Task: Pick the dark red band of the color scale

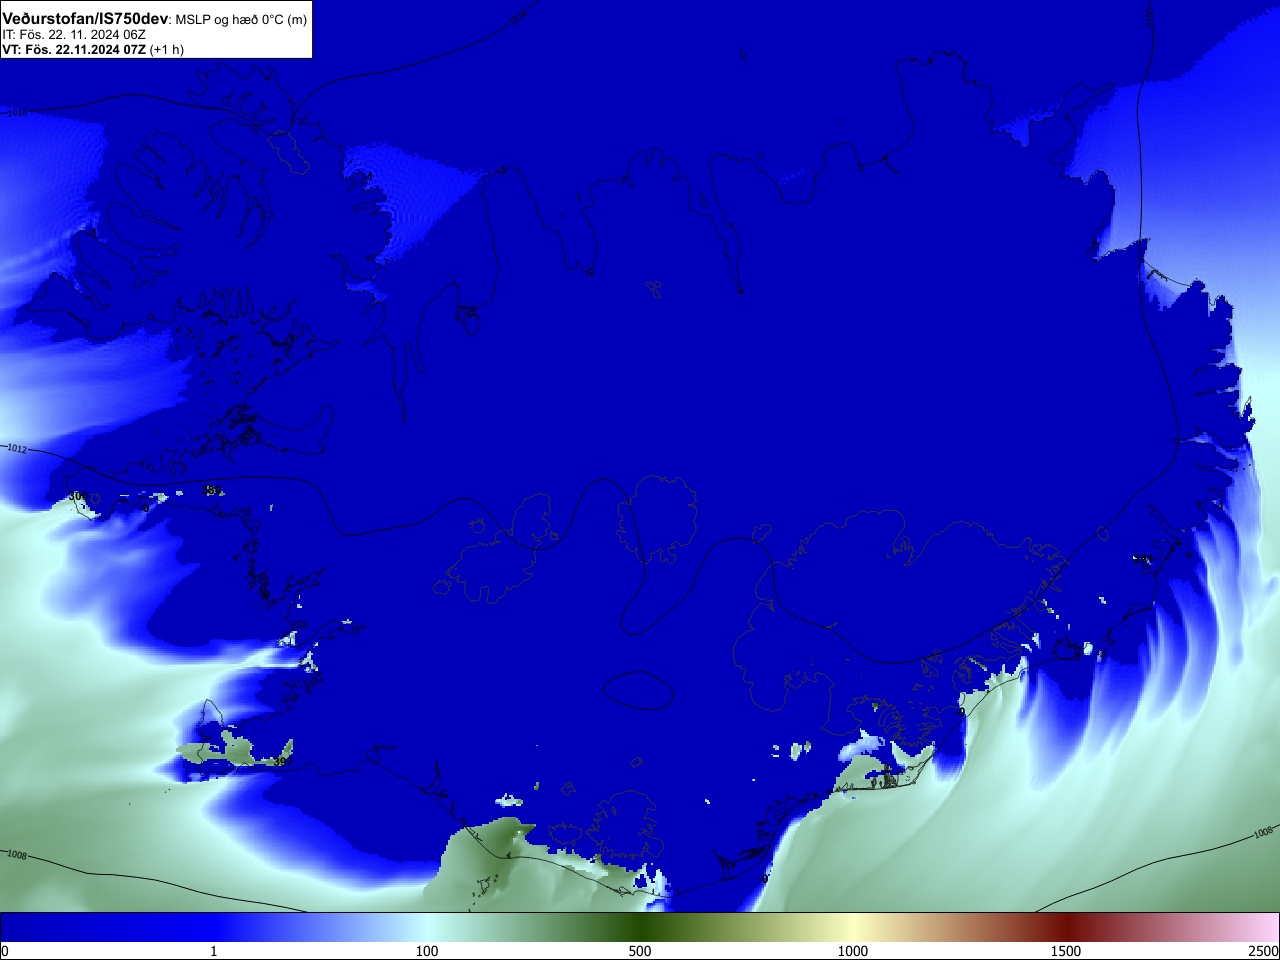Action: [x=1066, y=927]
